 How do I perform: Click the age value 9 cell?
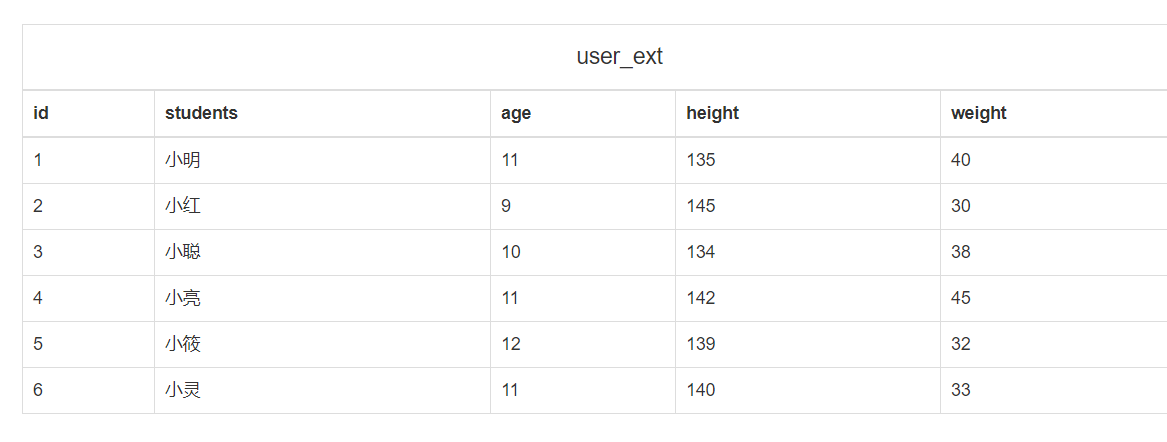tap(506, 206)
